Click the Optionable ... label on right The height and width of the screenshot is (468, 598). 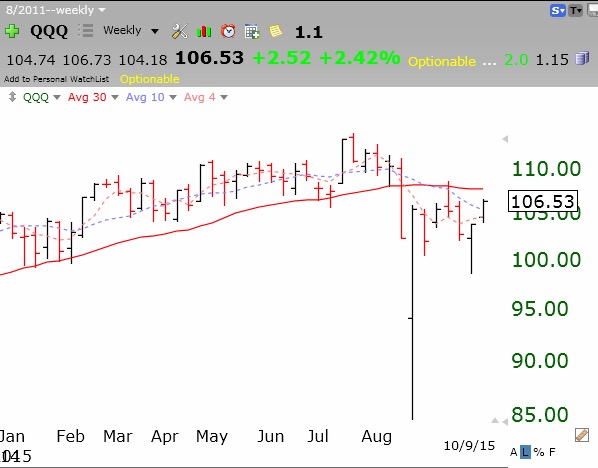click(452, 61)
